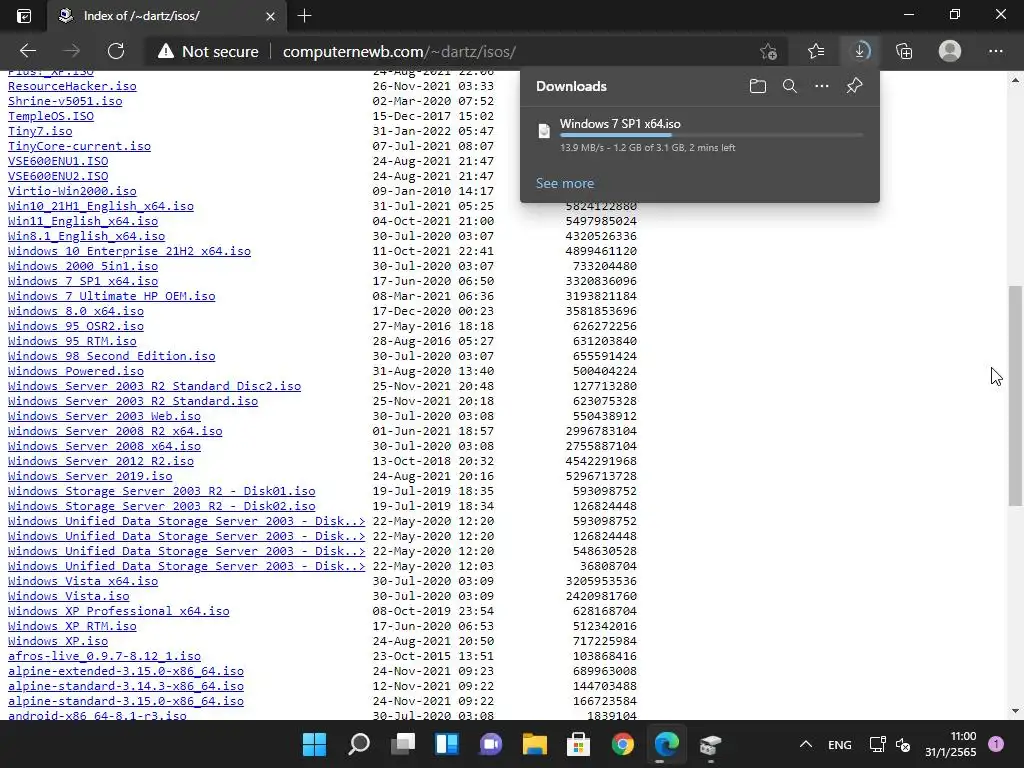Open network status in system tray
1024x768 pixels.
[x=876, y=744]
